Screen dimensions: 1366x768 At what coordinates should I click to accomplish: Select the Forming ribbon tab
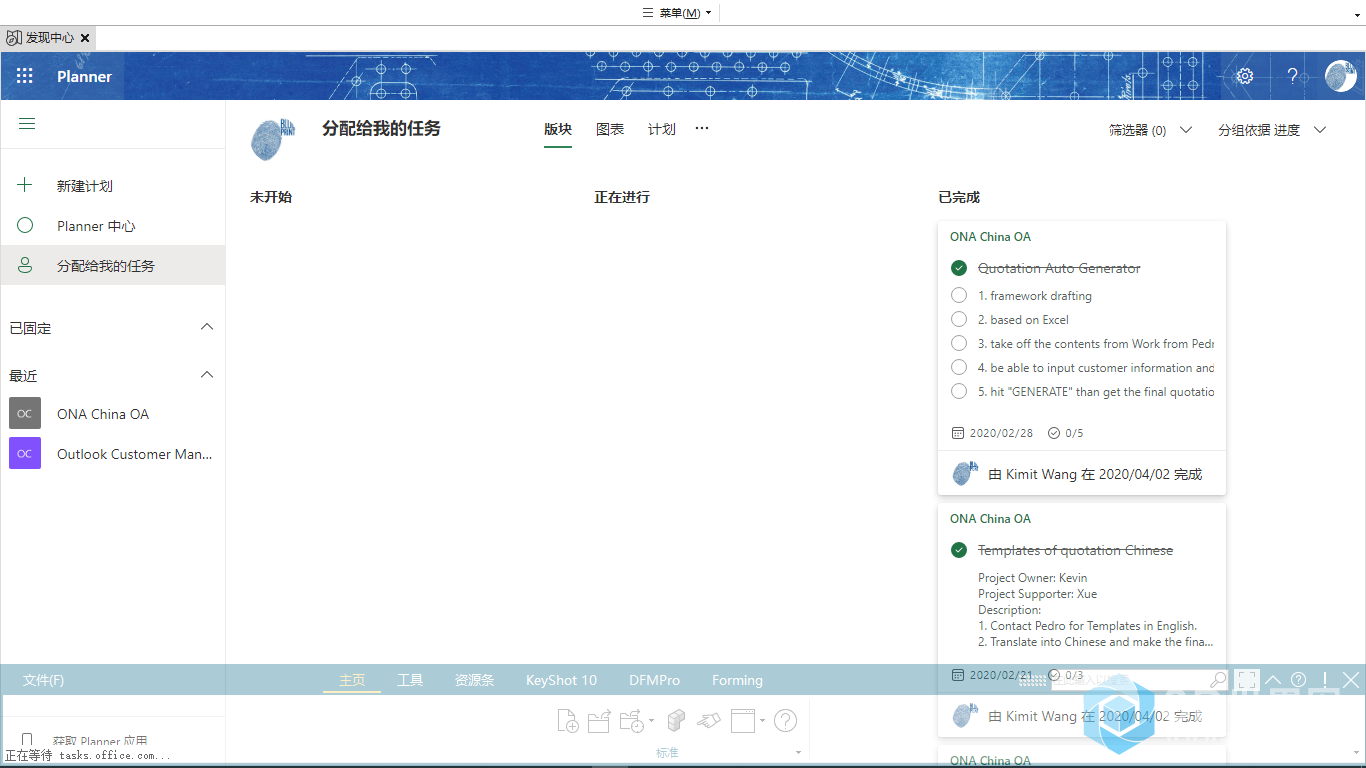point(737,680)
